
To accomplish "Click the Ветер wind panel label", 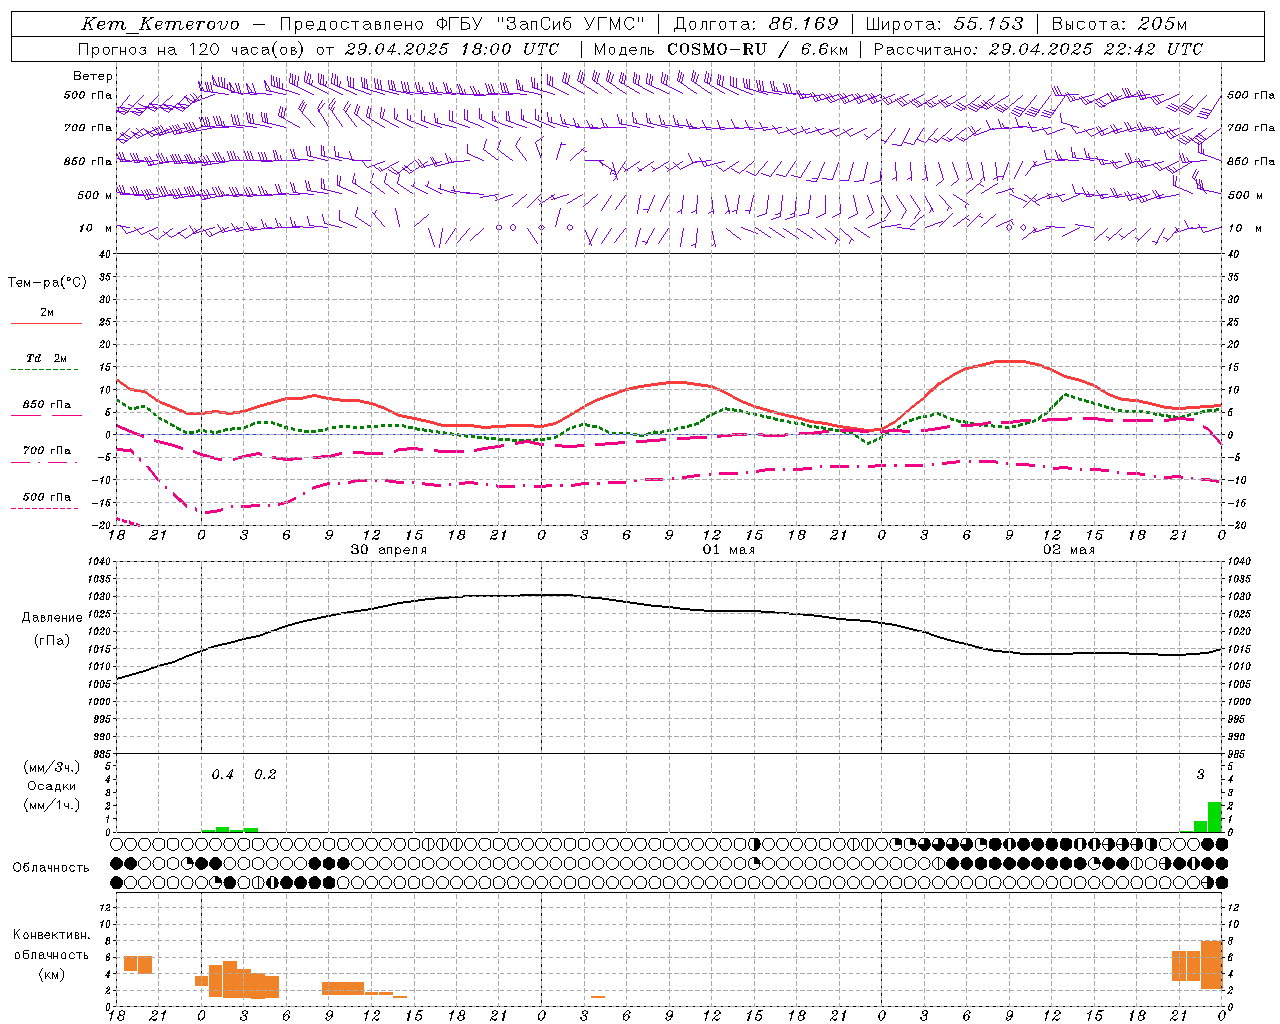I will click(x=93, y=76).
